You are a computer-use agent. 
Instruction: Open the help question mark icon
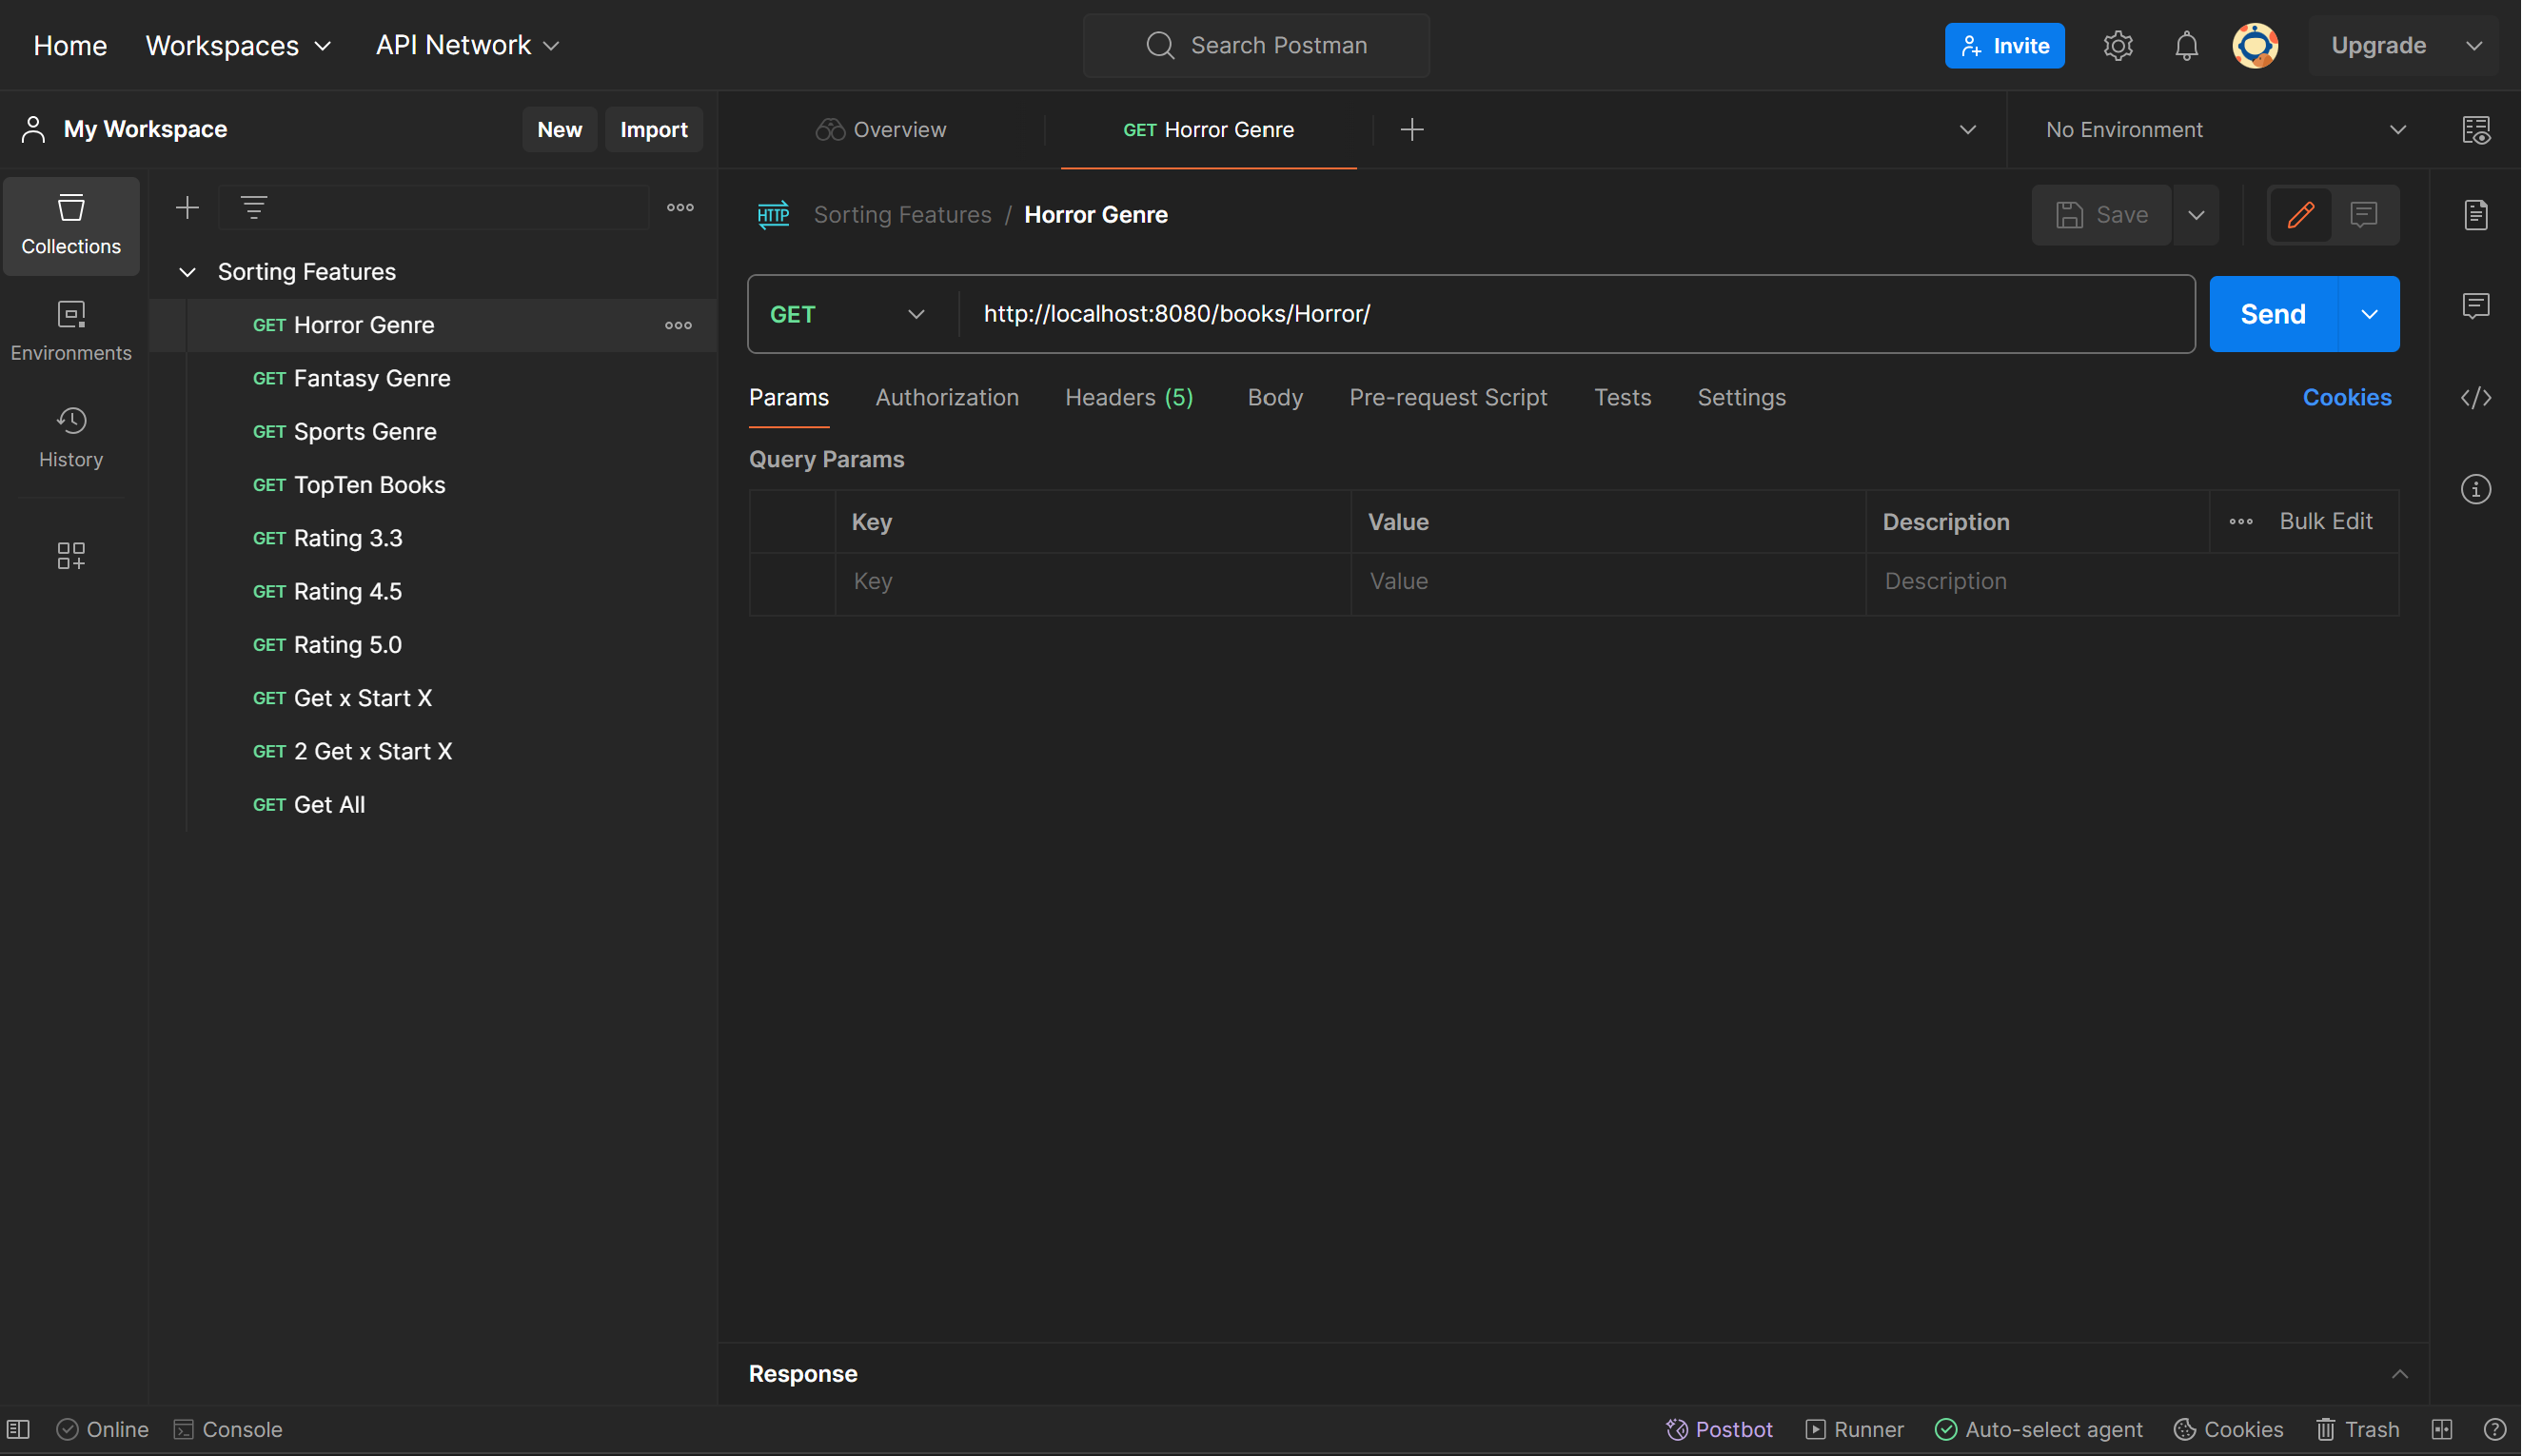click(2495, 1430)
